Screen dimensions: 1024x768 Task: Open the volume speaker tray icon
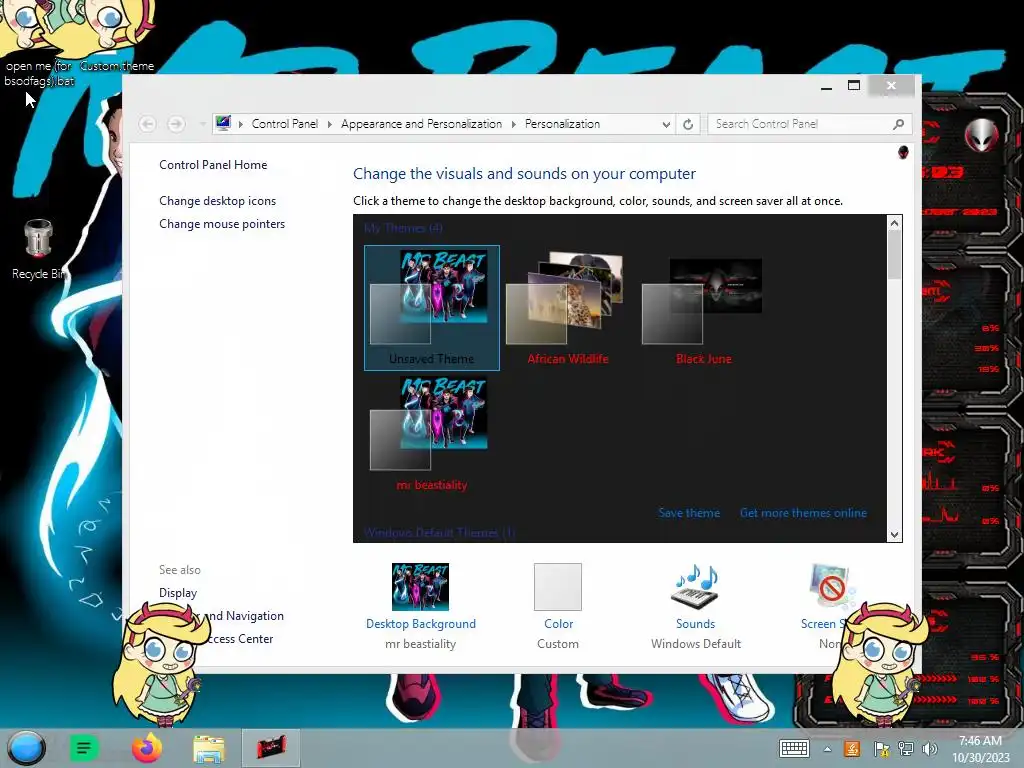[929, 749]
